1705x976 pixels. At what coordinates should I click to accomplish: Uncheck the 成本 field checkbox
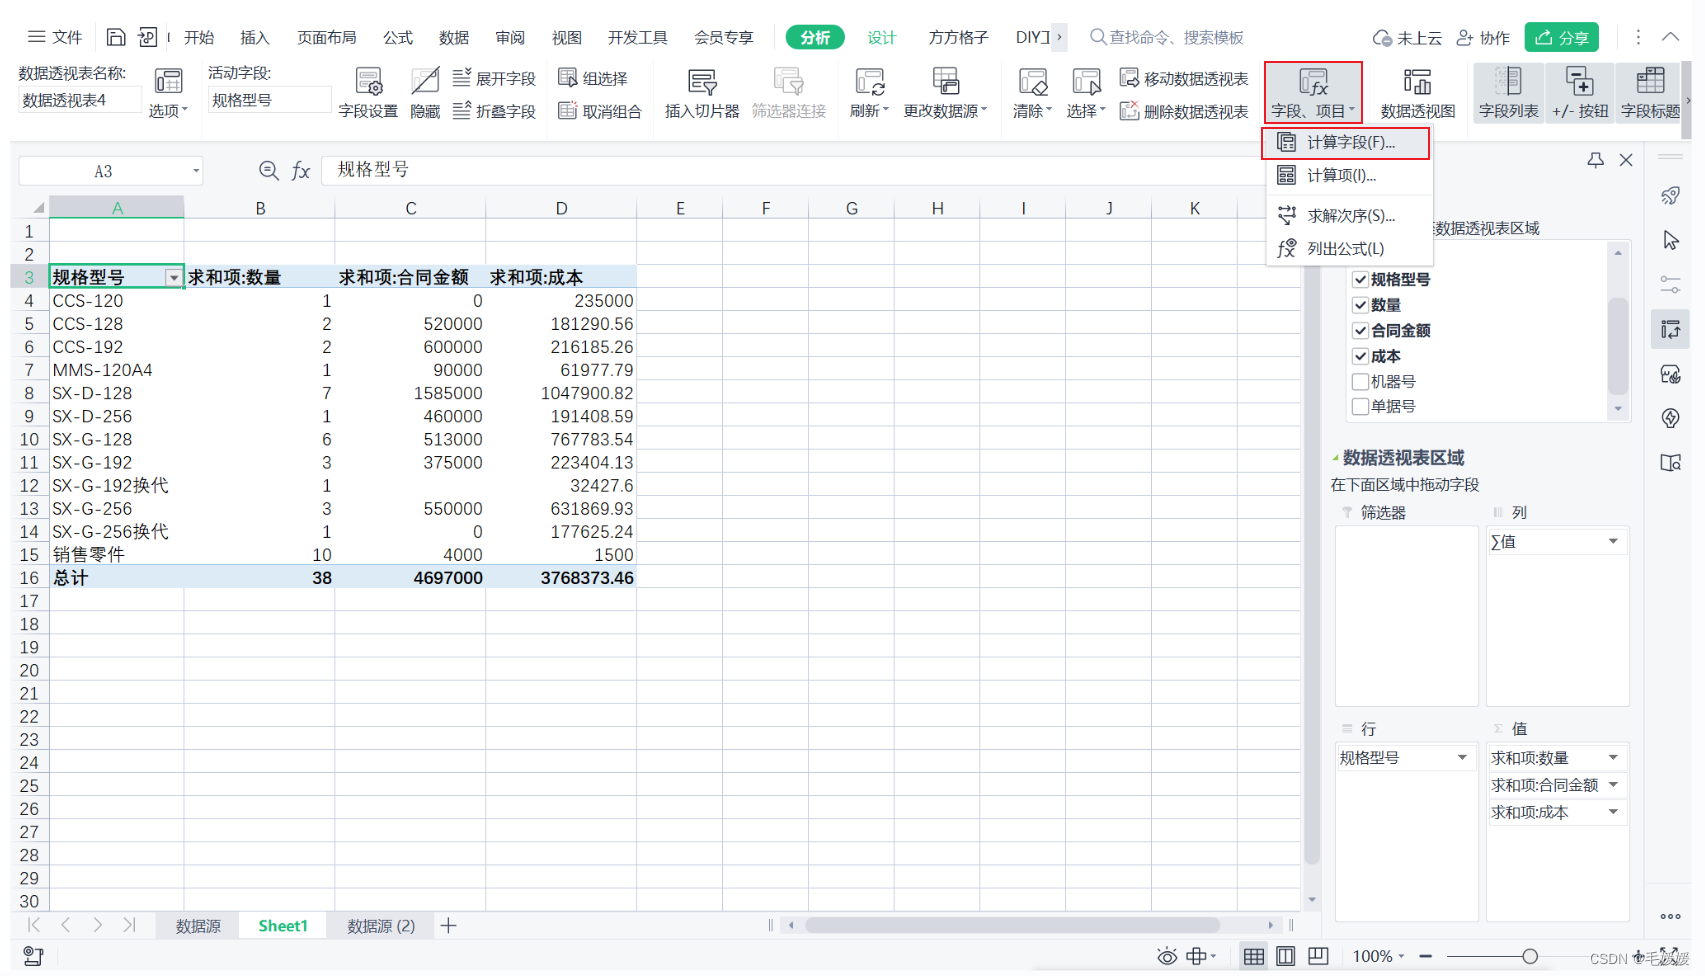click(x=1360, y=356)
